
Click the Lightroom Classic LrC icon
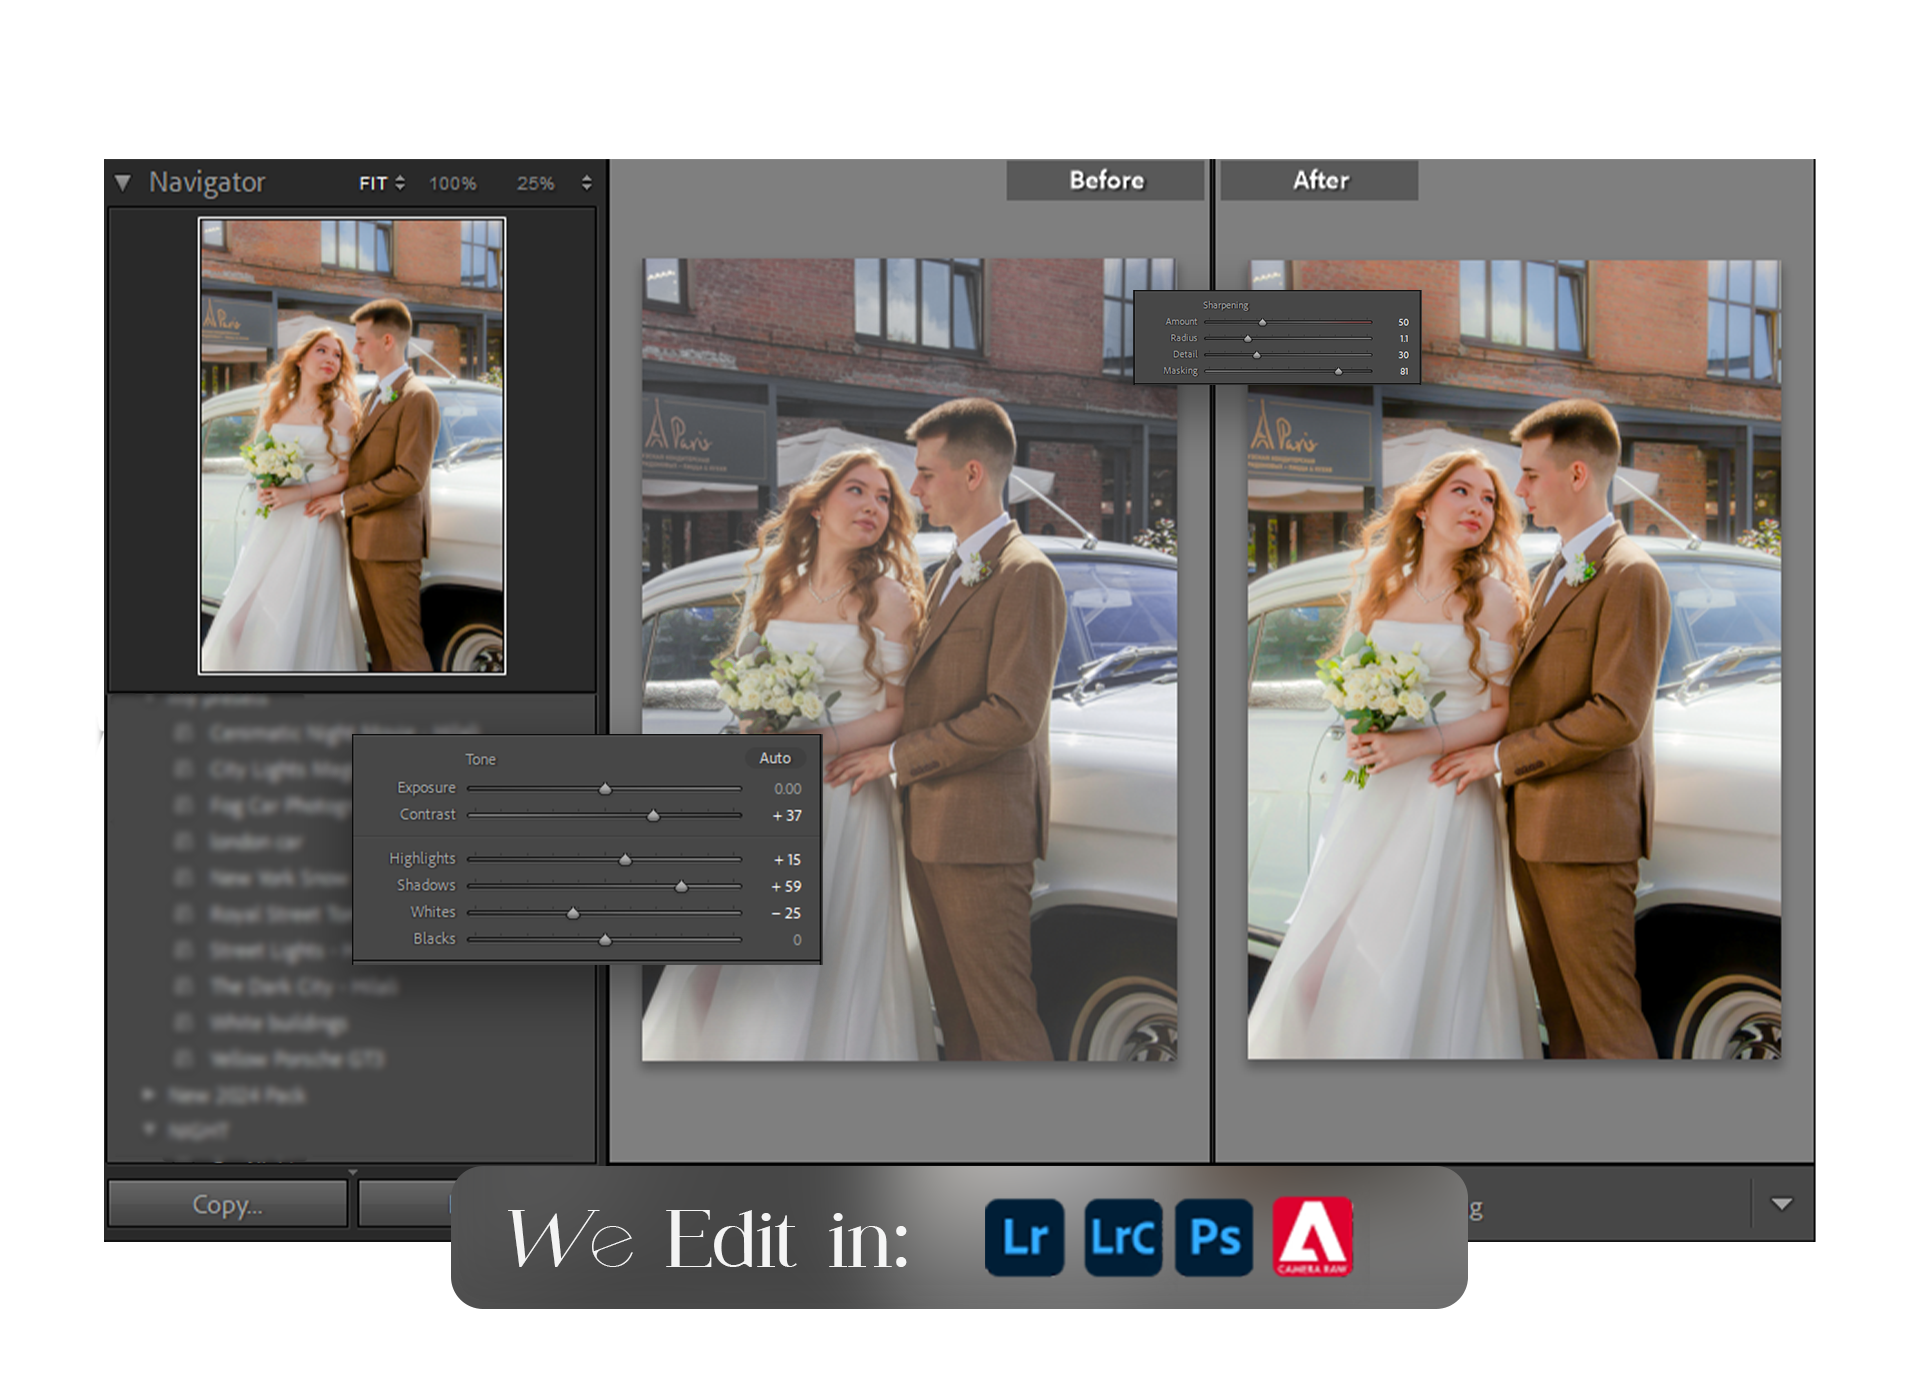(x=1122, y=1238)
